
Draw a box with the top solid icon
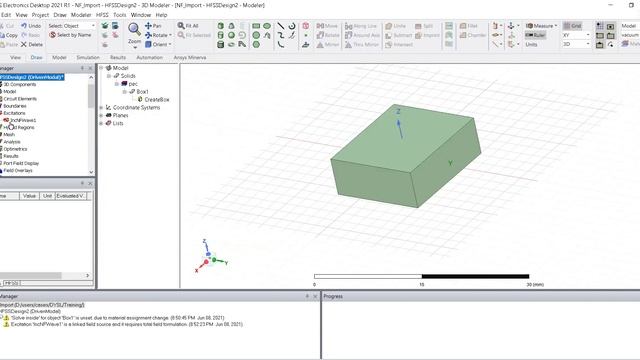[x=221, y=26]
